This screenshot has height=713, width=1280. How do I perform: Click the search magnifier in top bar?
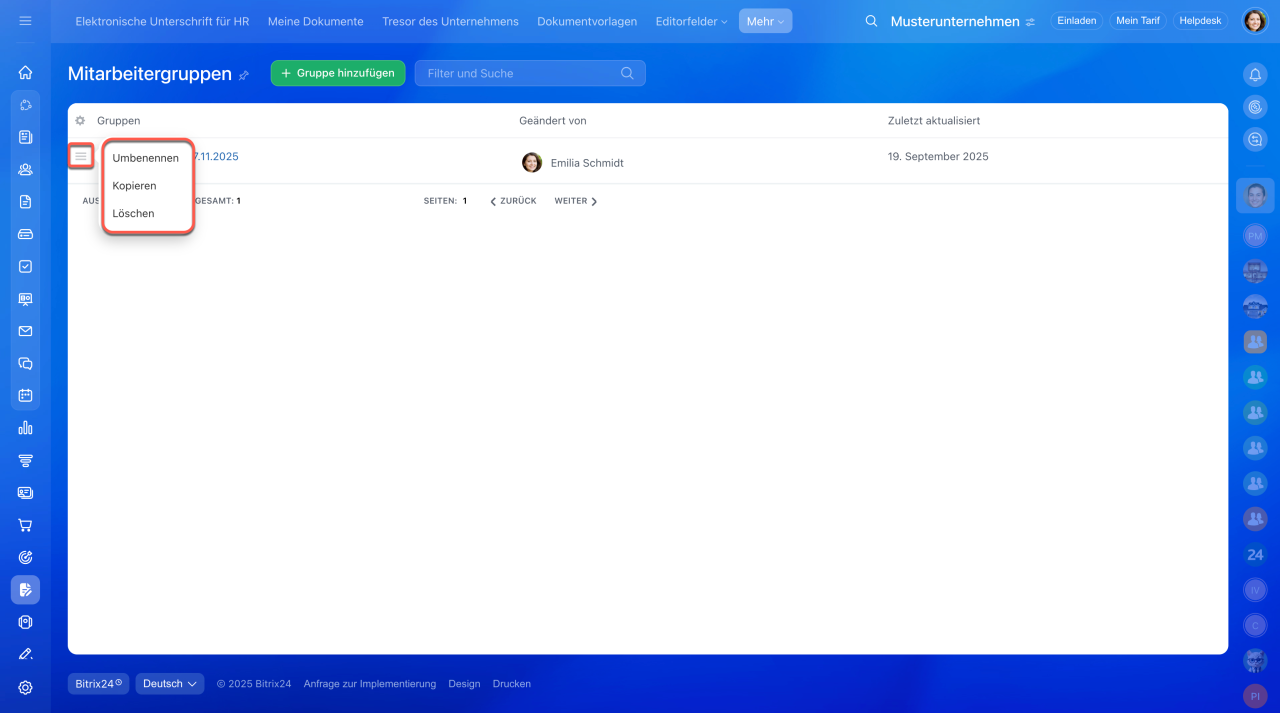click(871, 21)
